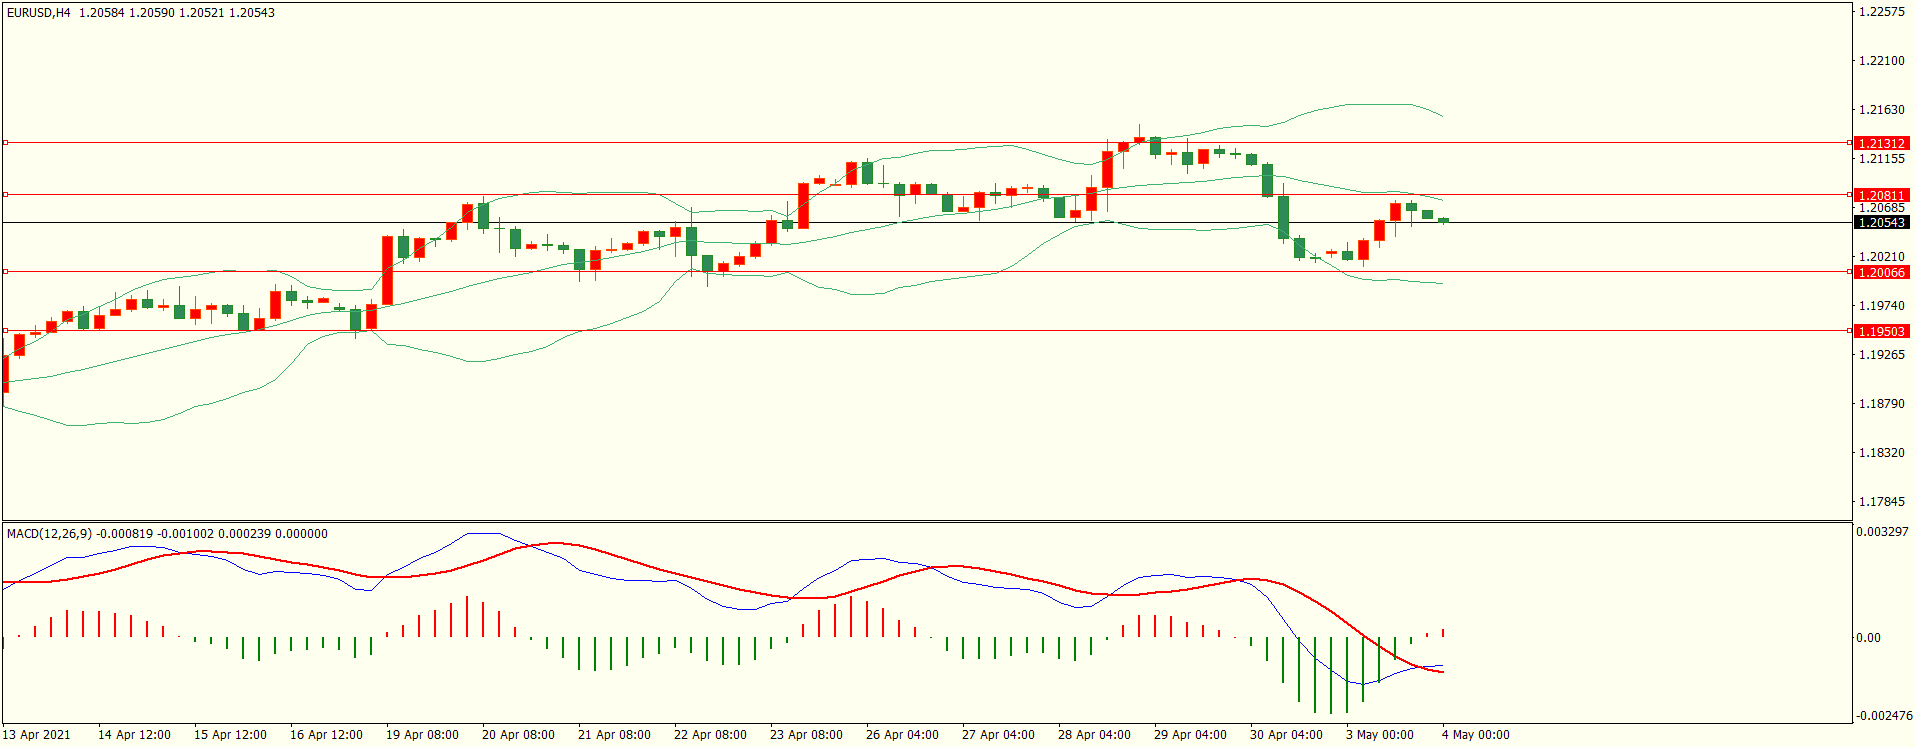Viewport: 1916px width, 747px height.
Task: Select the left handle of the 1.19503 line
Action: 5,331
